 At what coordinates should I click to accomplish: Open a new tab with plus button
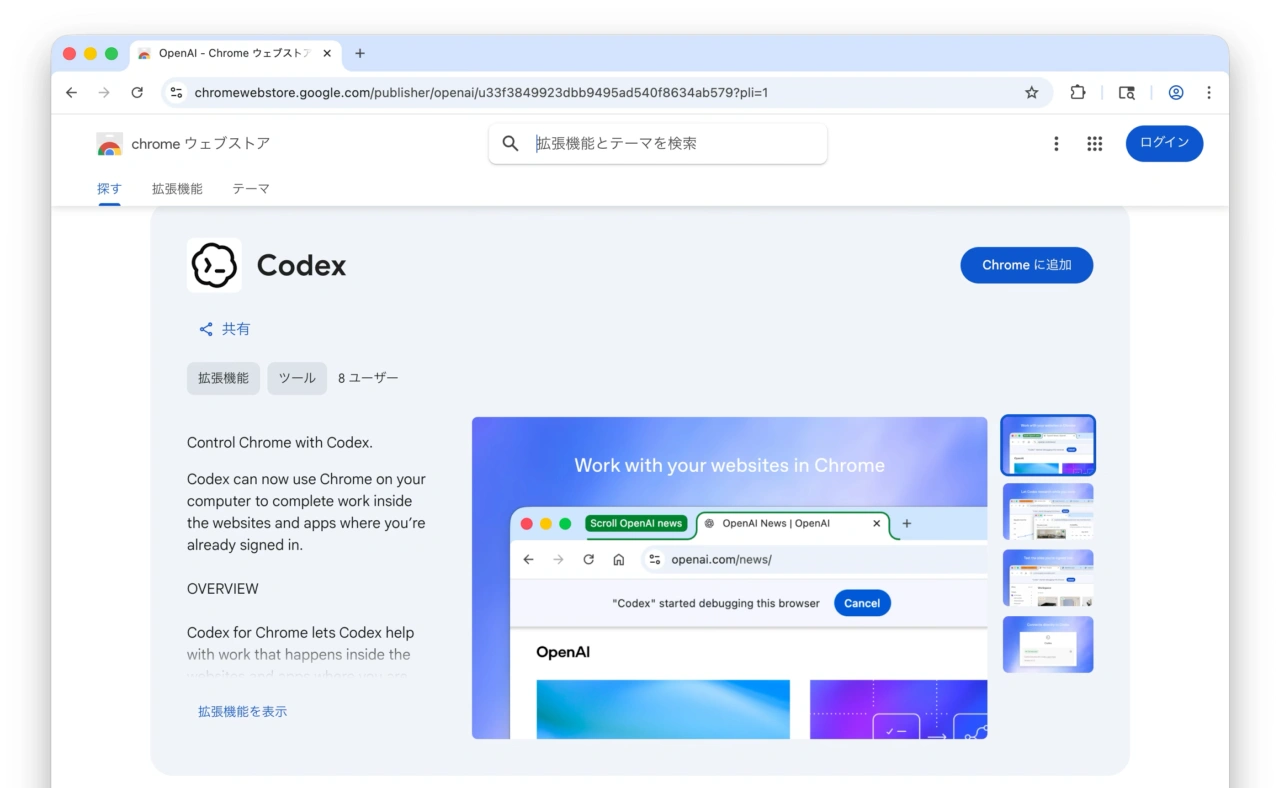click(360, 53)
